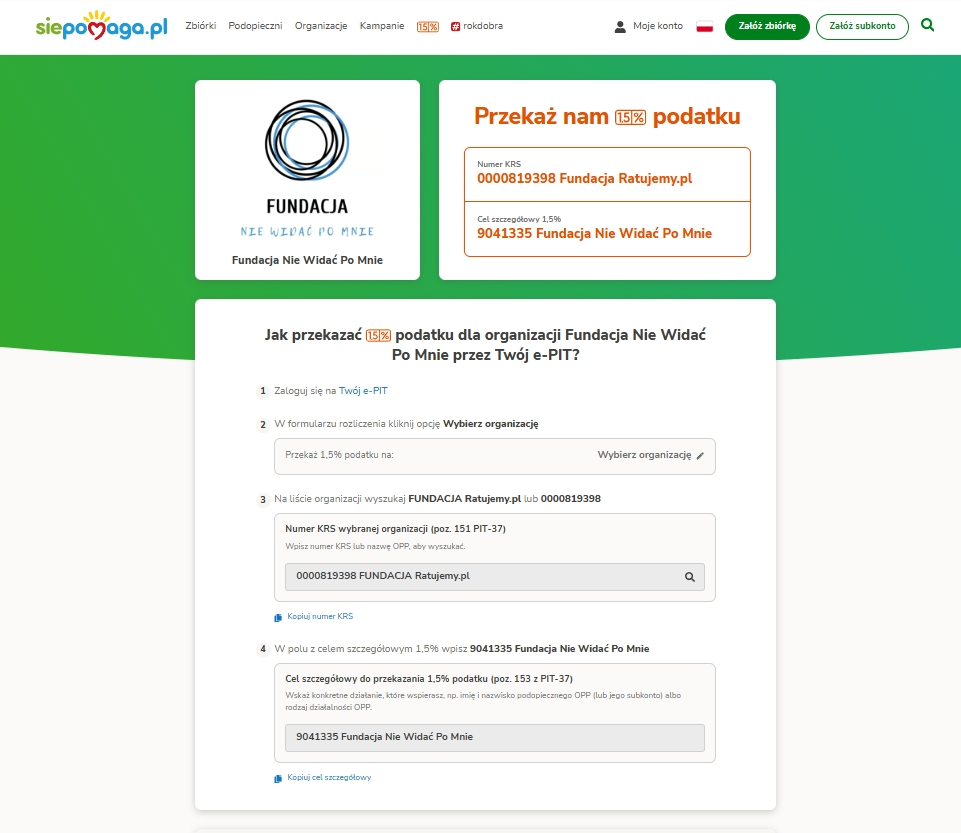
Task: Switch language via the Polish flag
Action: [x=704, y=26]
